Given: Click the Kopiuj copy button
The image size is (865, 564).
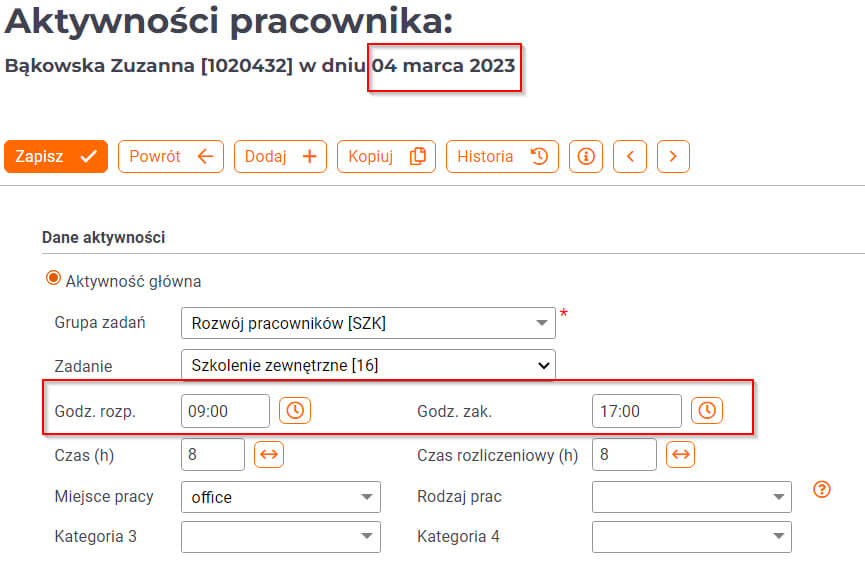Looking at the screenshot, I should click(386, 156).
